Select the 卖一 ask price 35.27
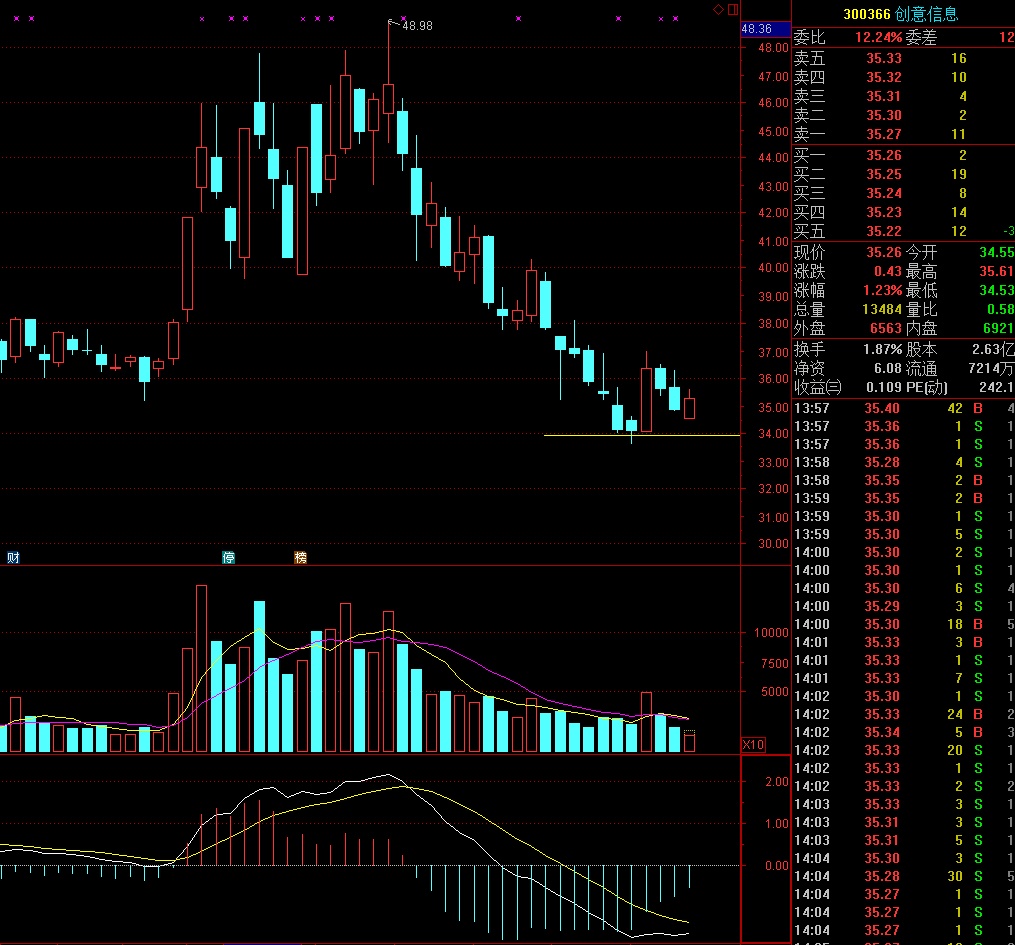 [x=883, y=134]
